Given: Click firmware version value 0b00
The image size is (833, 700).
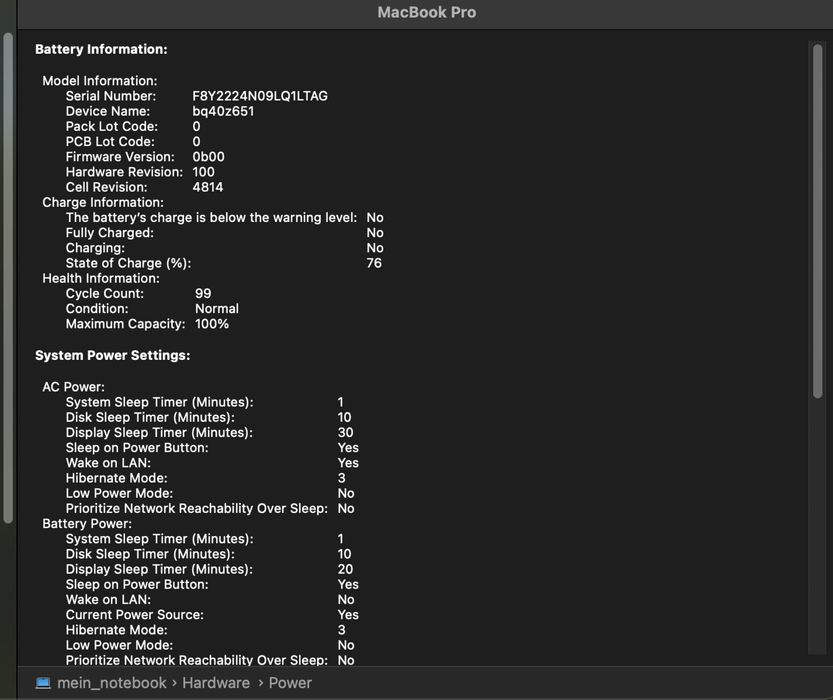Looking at the screenshot, I should [x=208, y=157].
